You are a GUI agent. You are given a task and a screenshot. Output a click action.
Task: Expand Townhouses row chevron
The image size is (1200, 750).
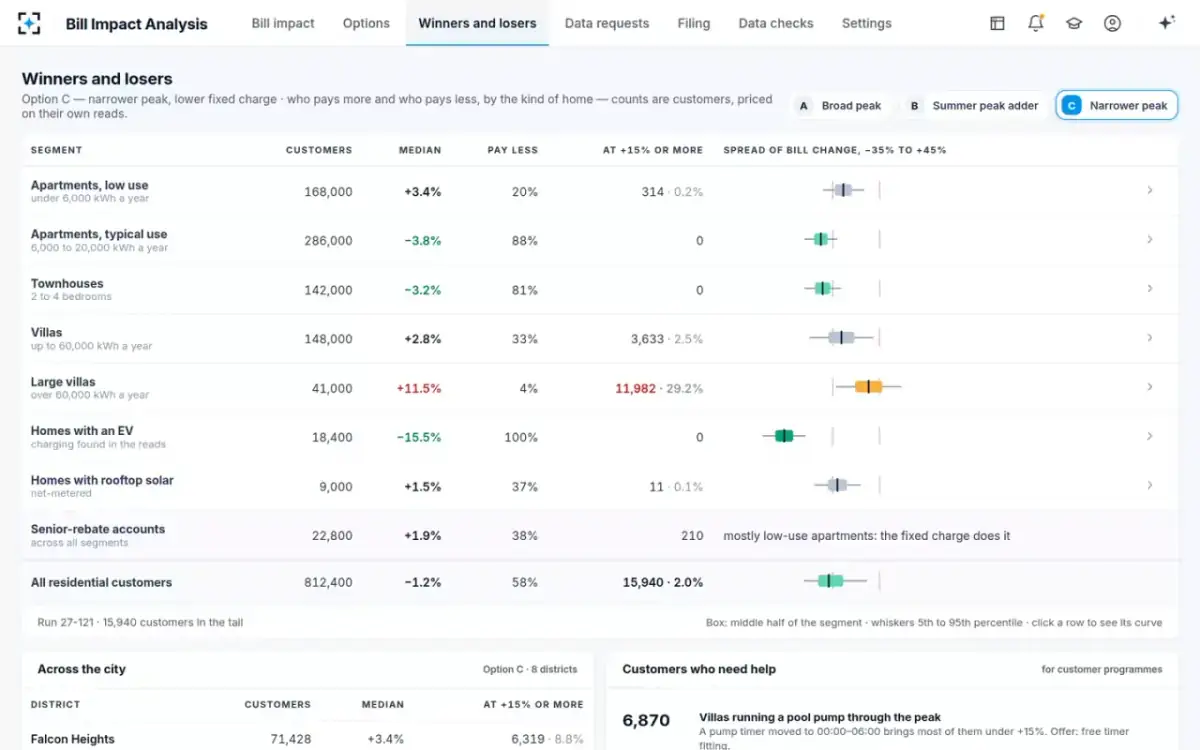[1150, 288]
